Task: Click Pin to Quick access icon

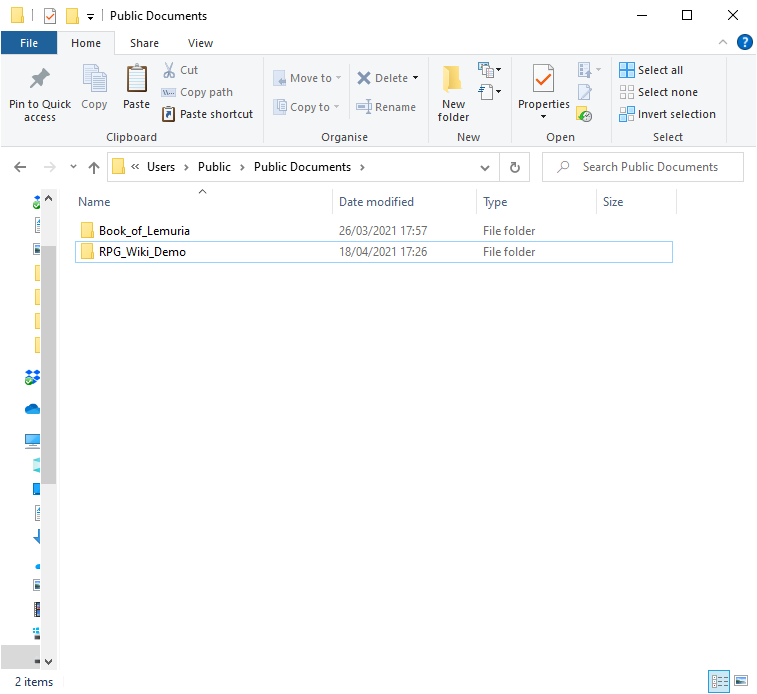Action: [40, 79]
